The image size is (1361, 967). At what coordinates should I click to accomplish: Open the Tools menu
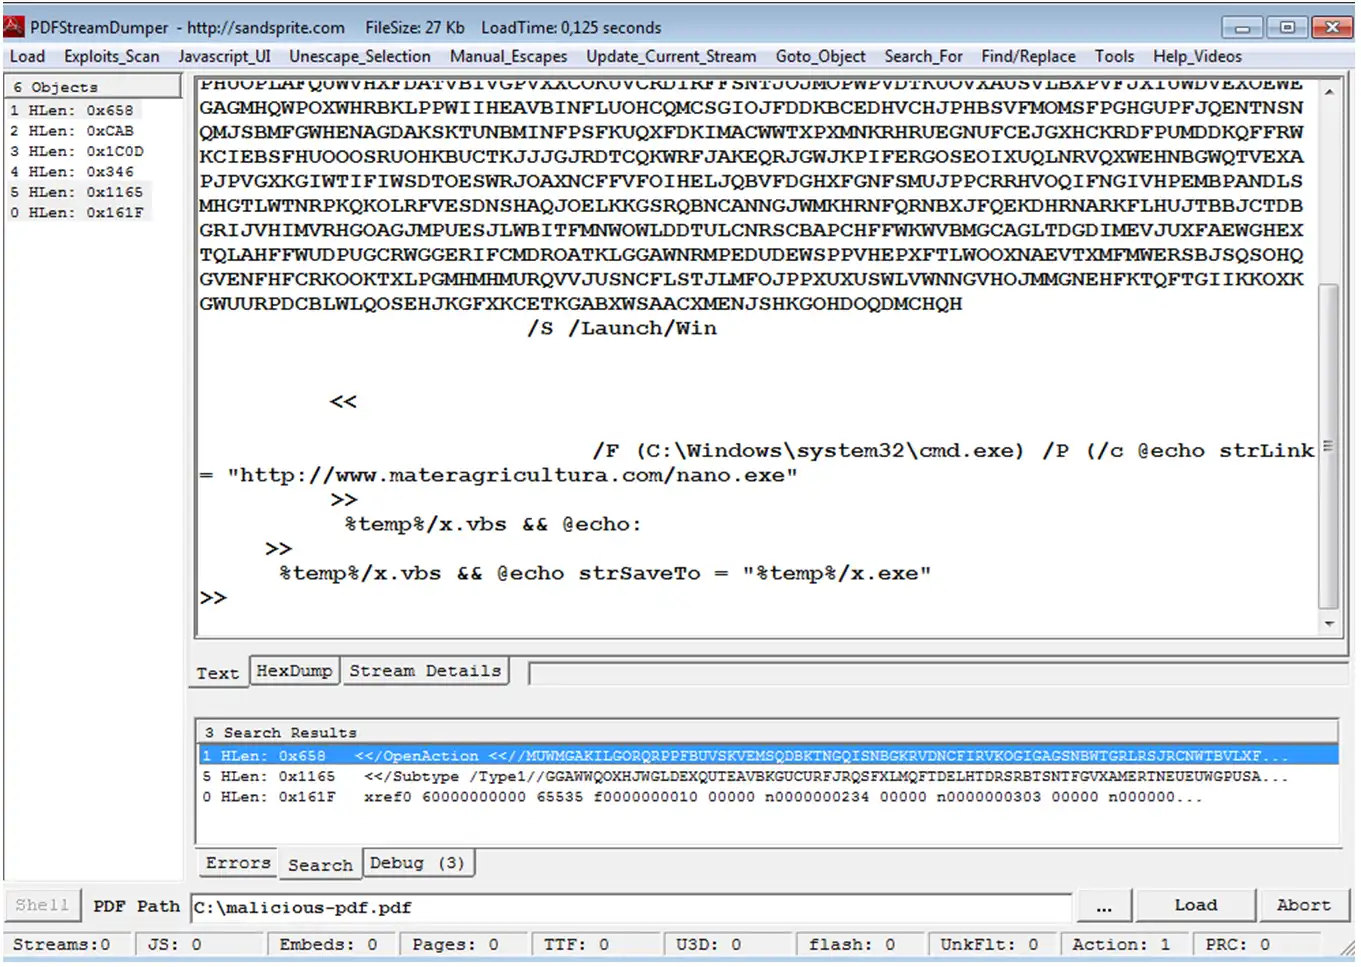(1114, 57)
